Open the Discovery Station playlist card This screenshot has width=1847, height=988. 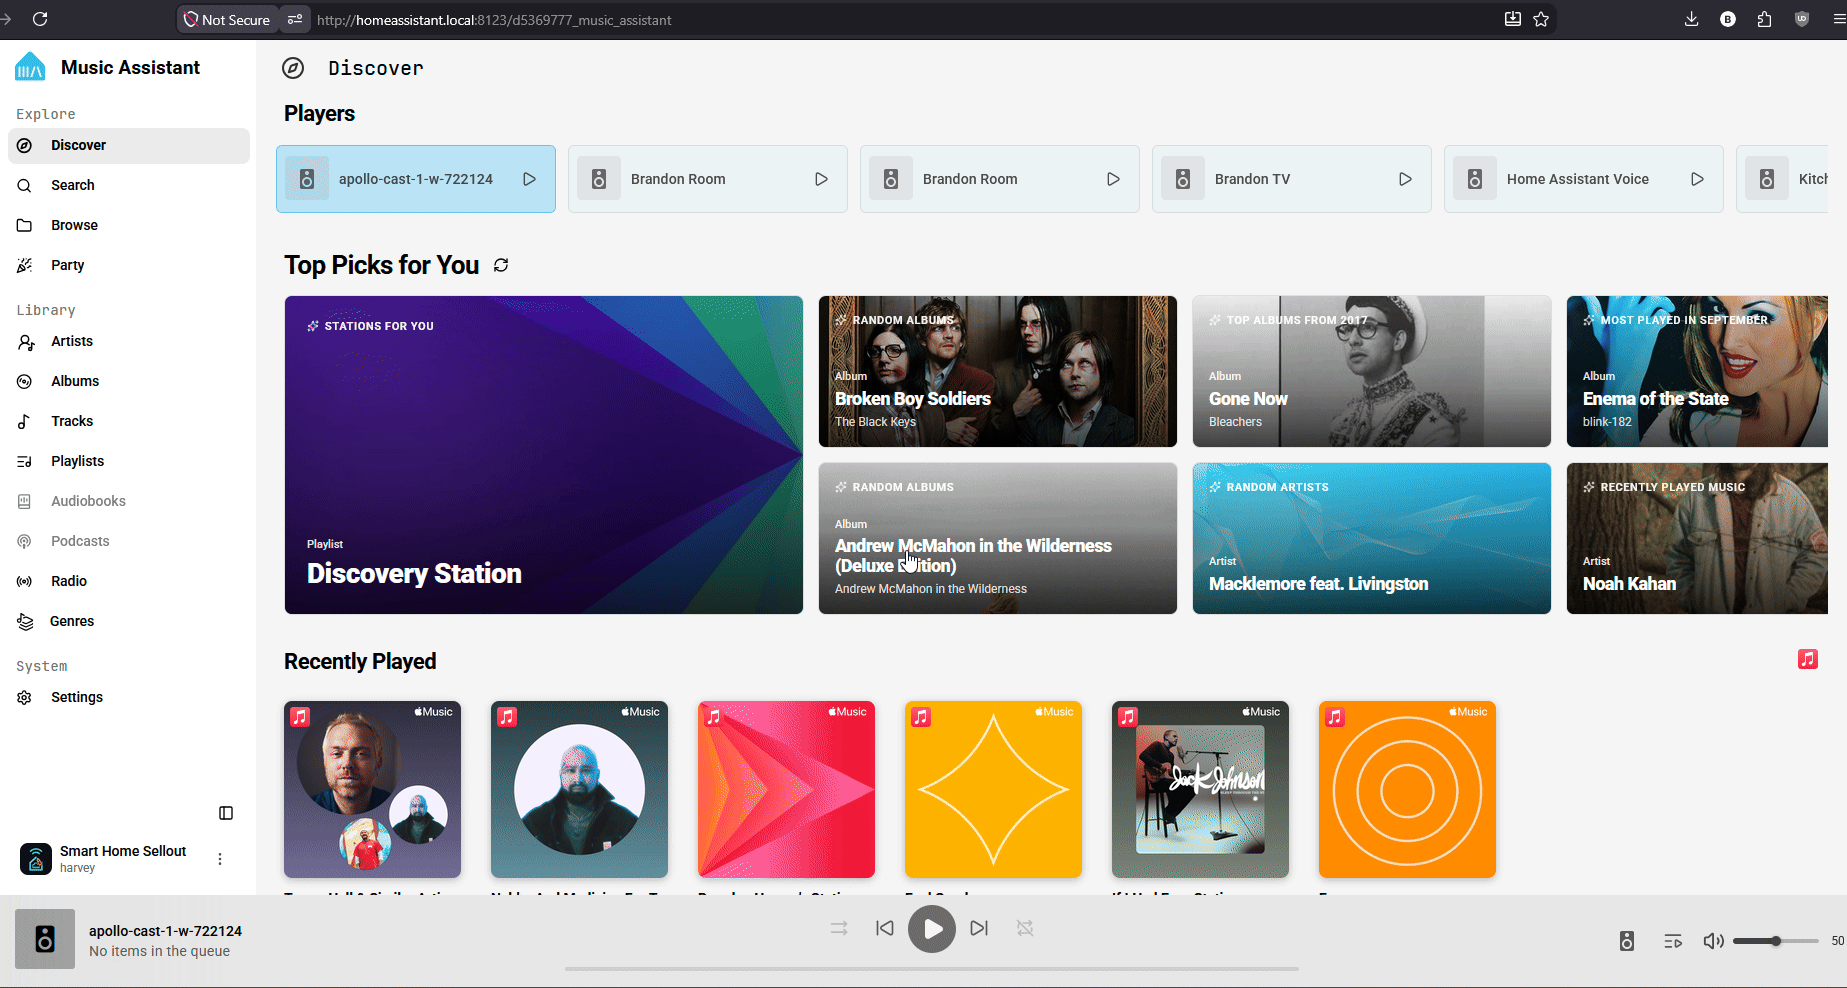[x=544, y=455]
